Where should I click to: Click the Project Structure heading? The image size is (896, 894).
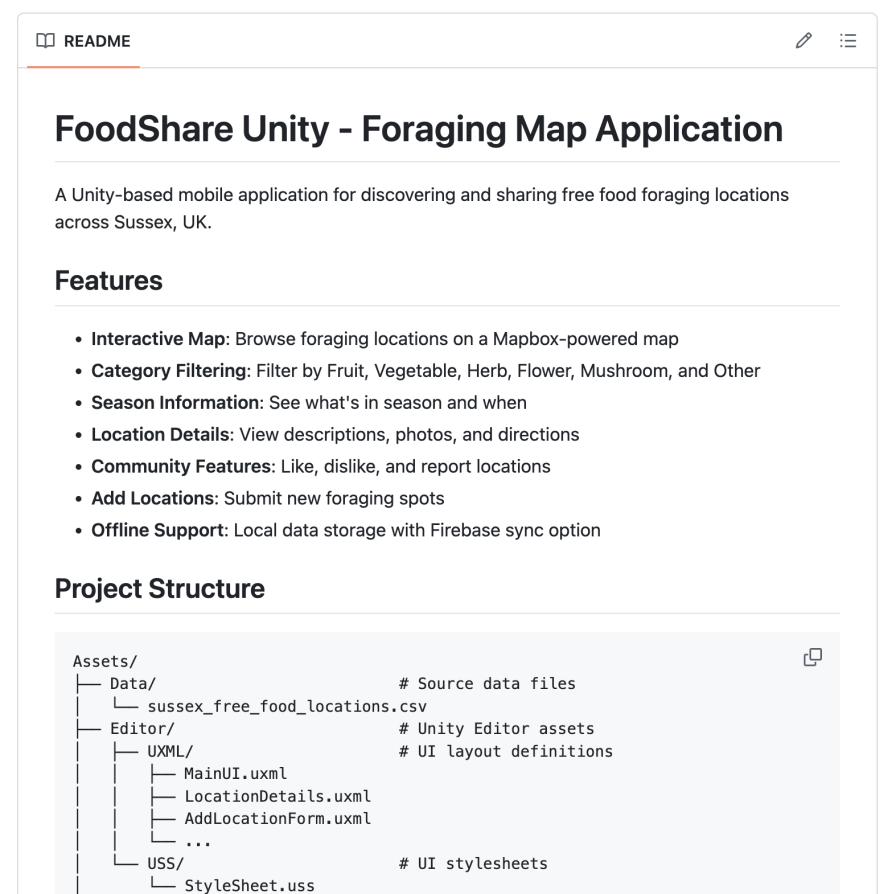point(160,589)
